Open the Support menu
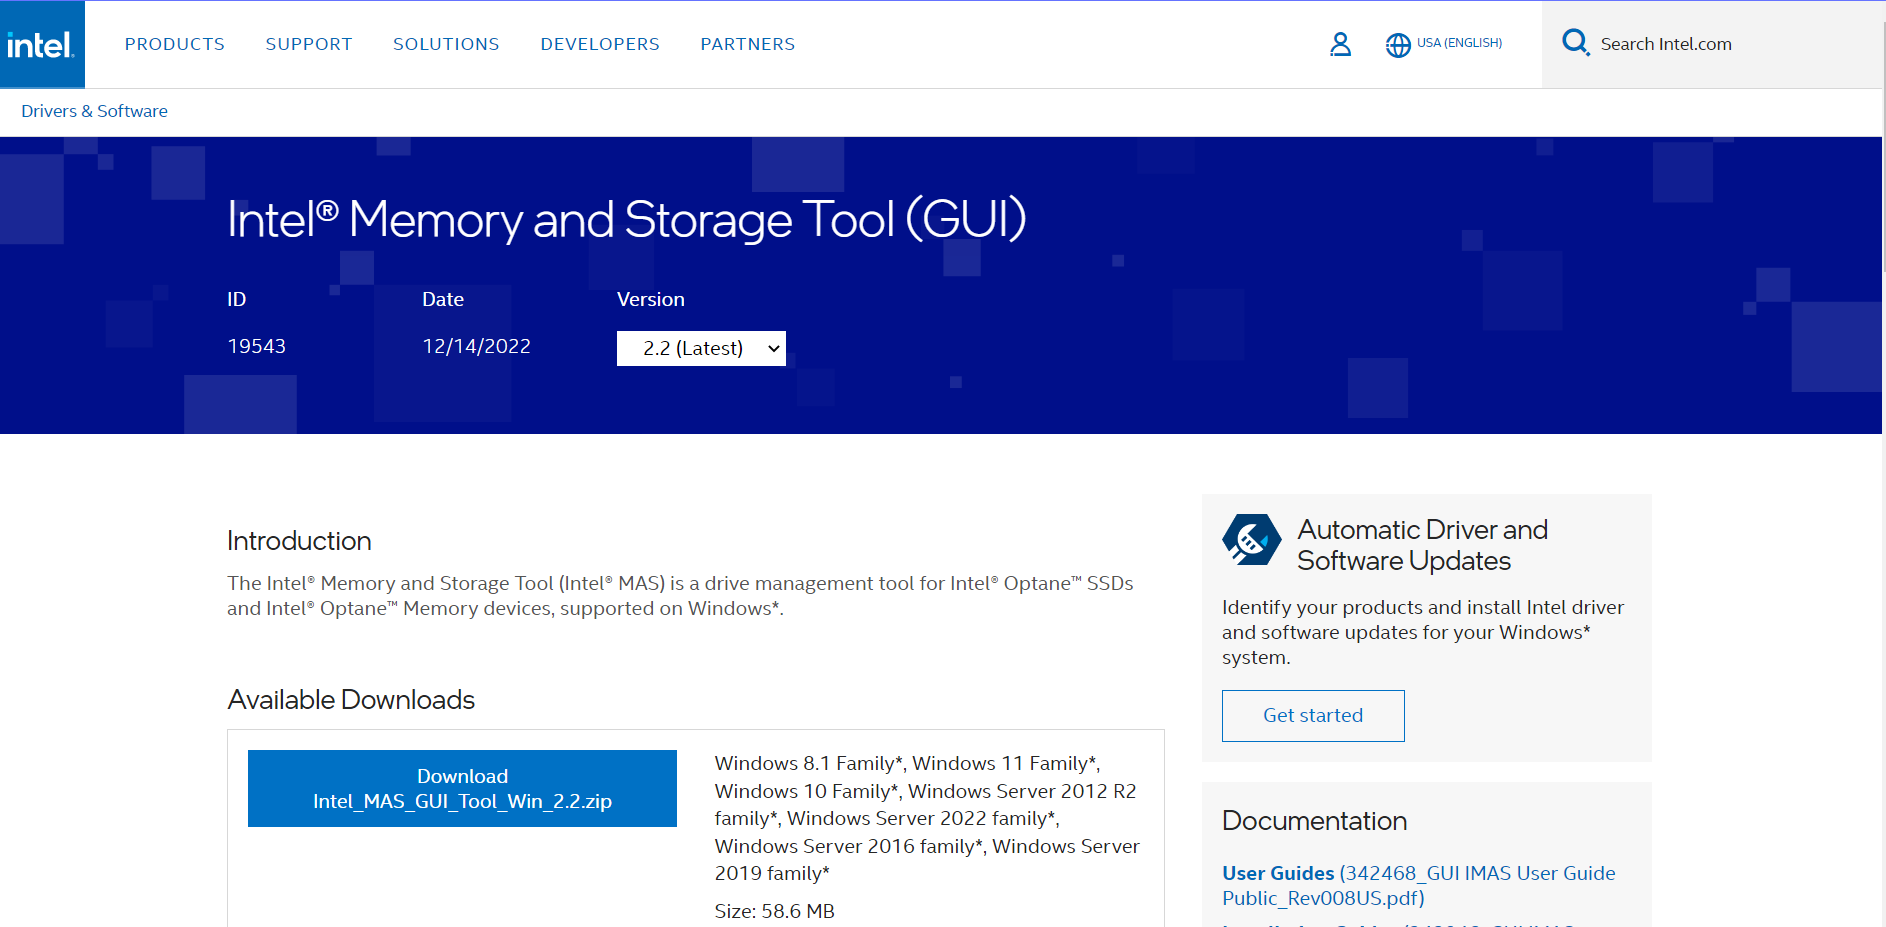 [x=309, y=44]
